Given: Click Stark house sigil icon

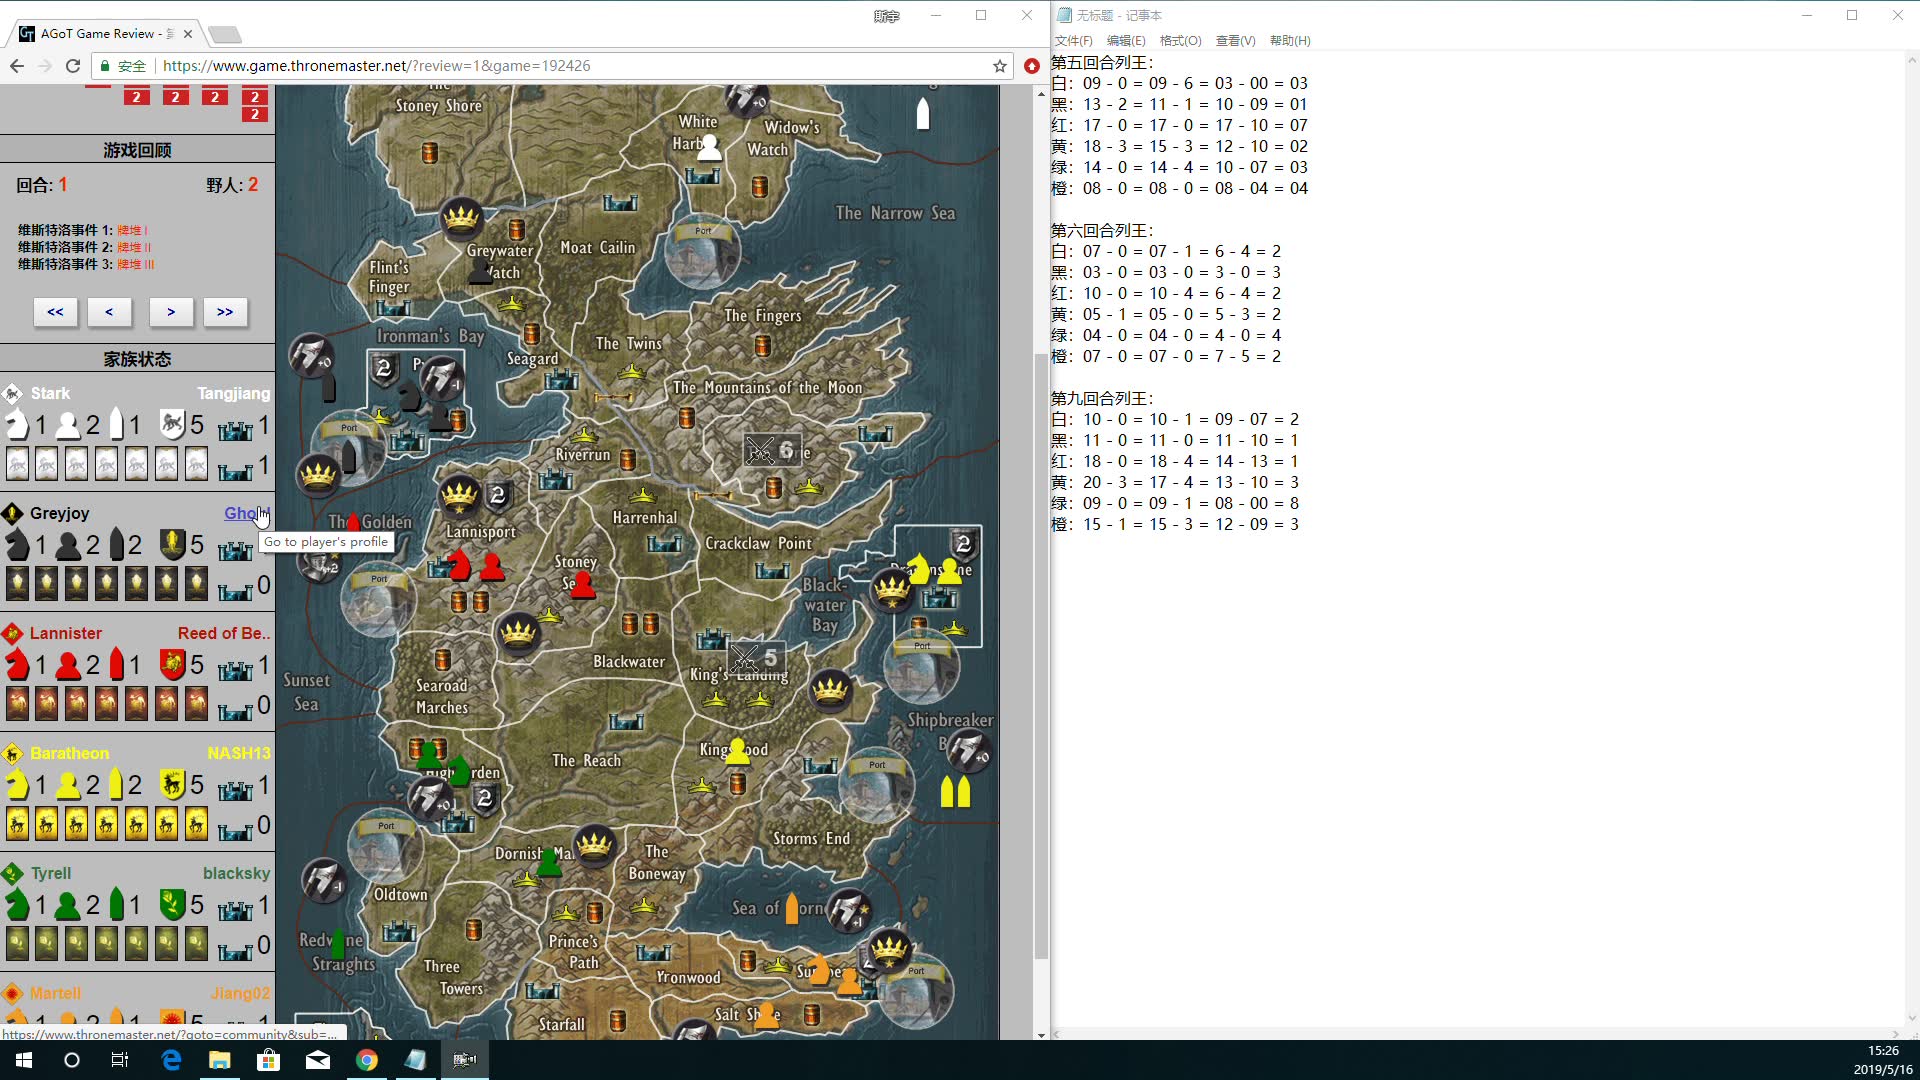Looking at the screenshot, I should pyautogui.click(x=13, y=393).
